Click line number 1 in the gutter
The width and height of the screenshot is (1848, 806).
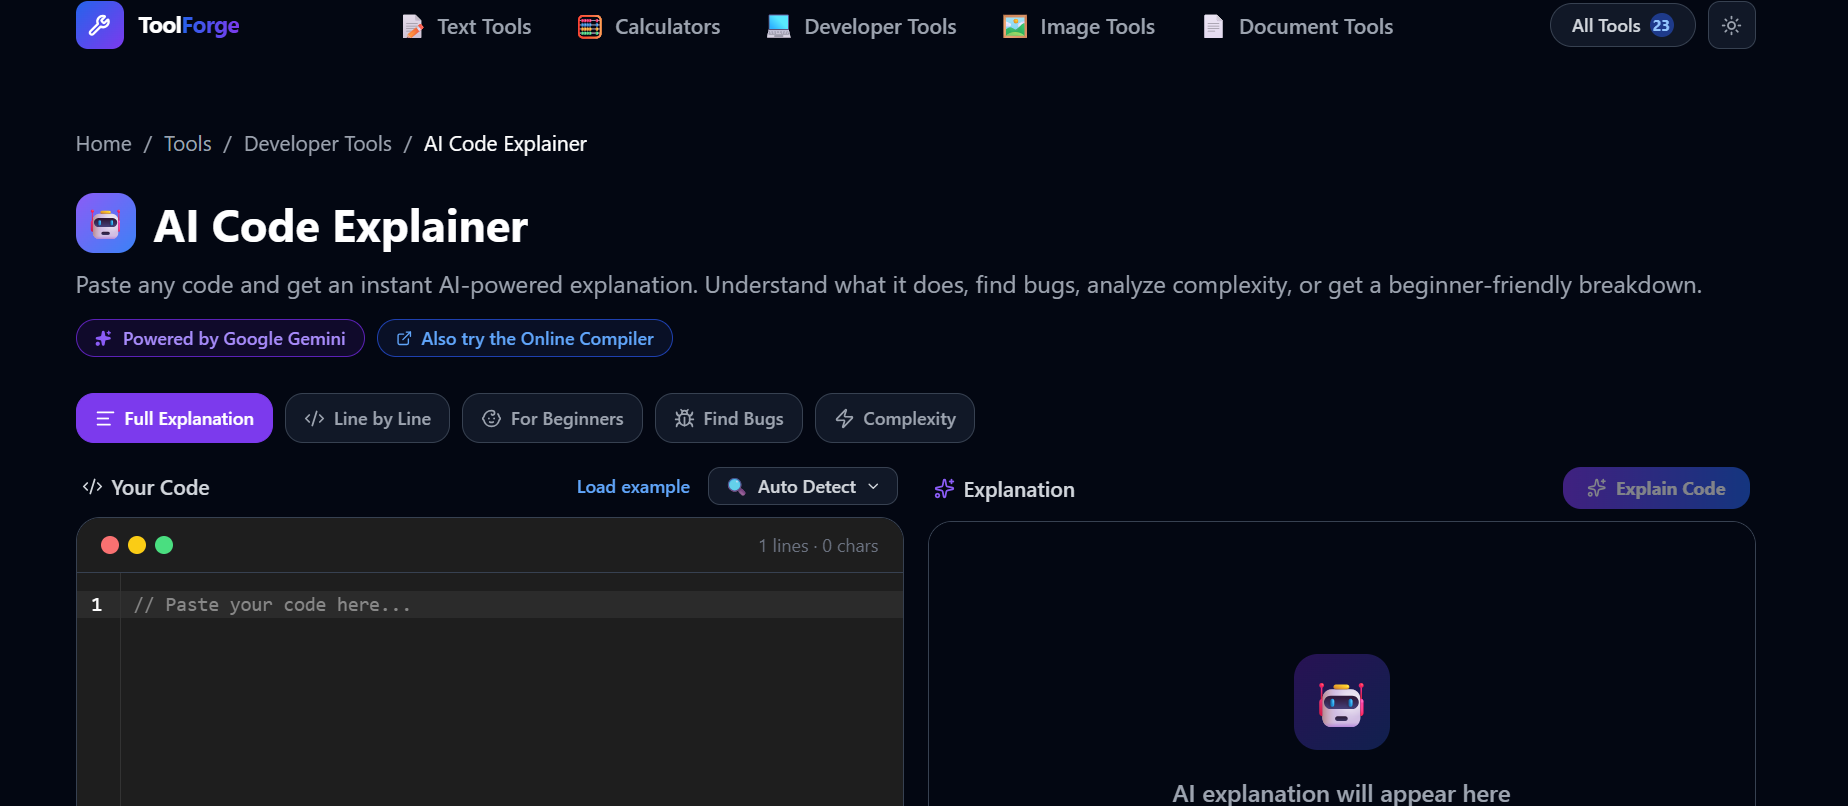[x=97, y=604]
